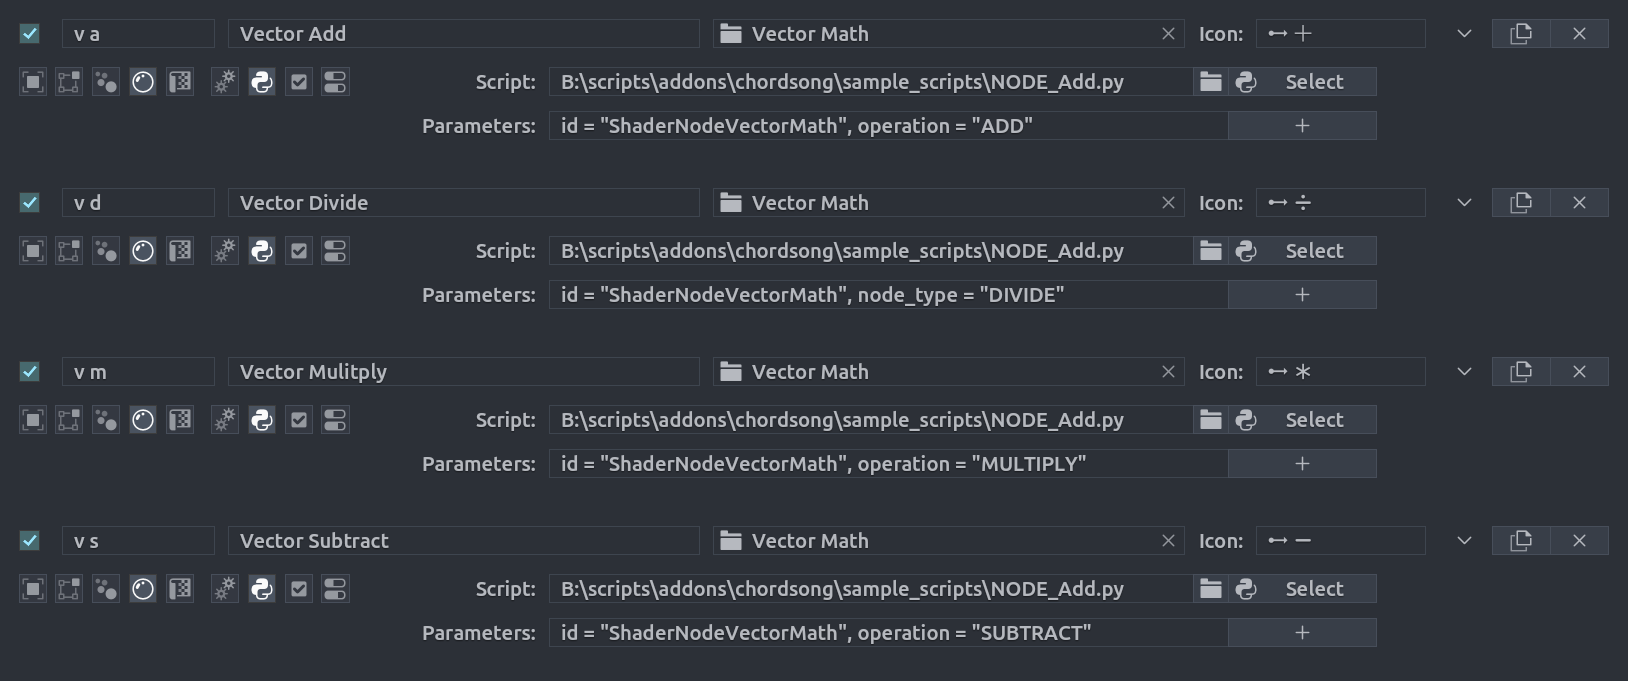Add parameter with plus button for Vector Subtract

coord(1302,633)
